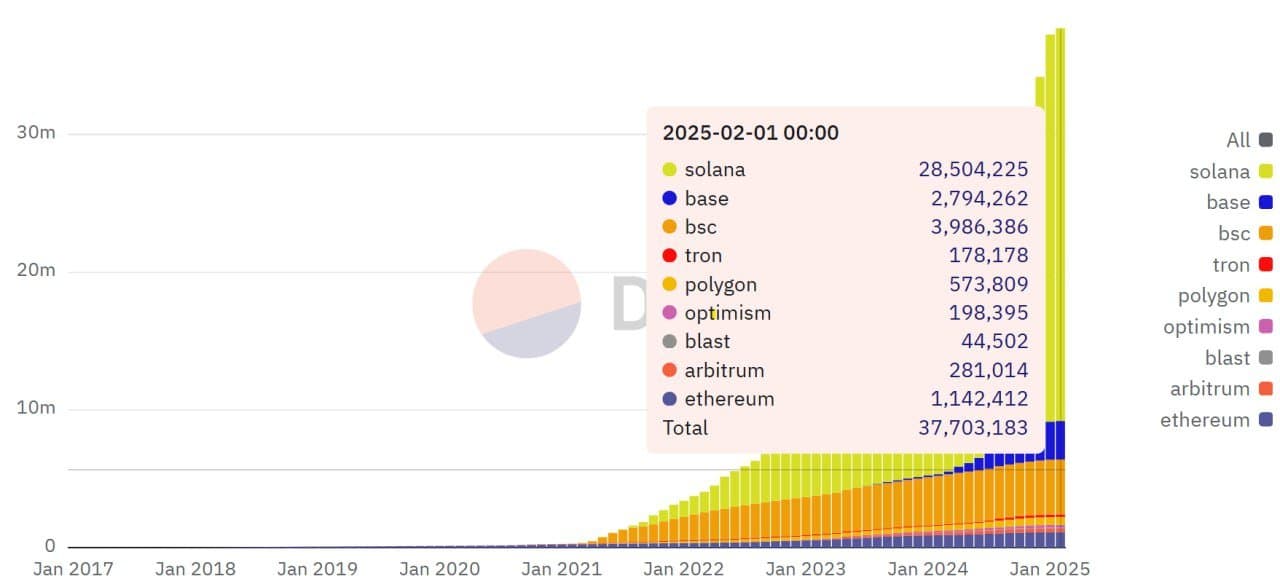
Task: Click the solana color dot in the tooltip
Action: 670,170
